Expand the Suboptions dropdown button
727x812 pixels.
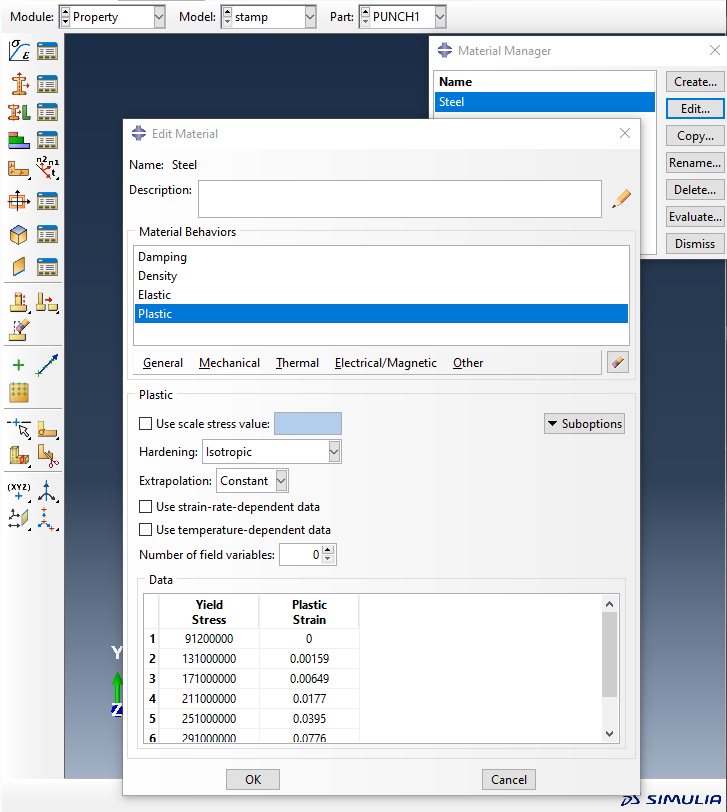pos(584,424)
